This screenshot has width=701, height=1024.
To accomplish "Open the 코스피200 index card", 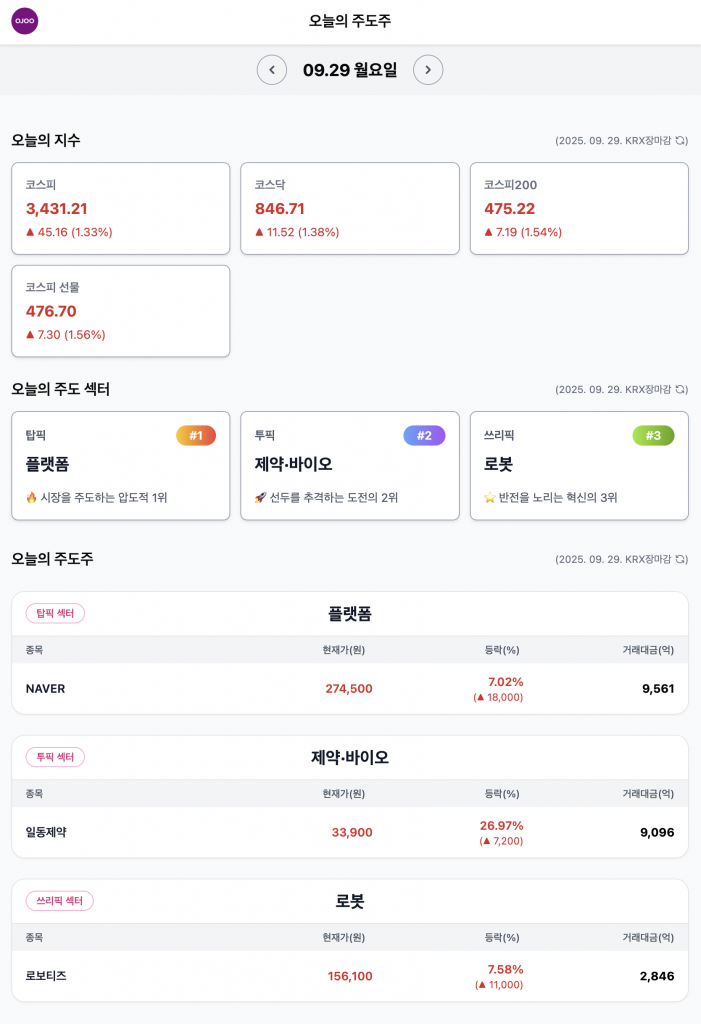I will tap(579, 208).
